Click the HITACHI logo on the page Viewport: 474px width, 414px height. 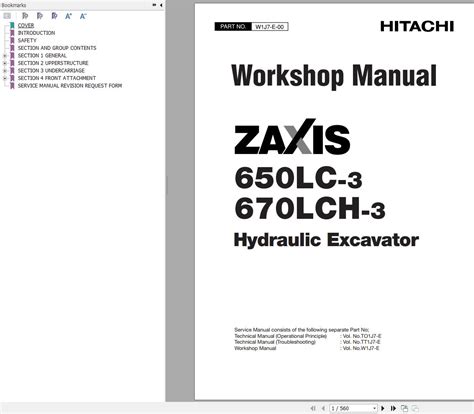[x=417, y=26]
